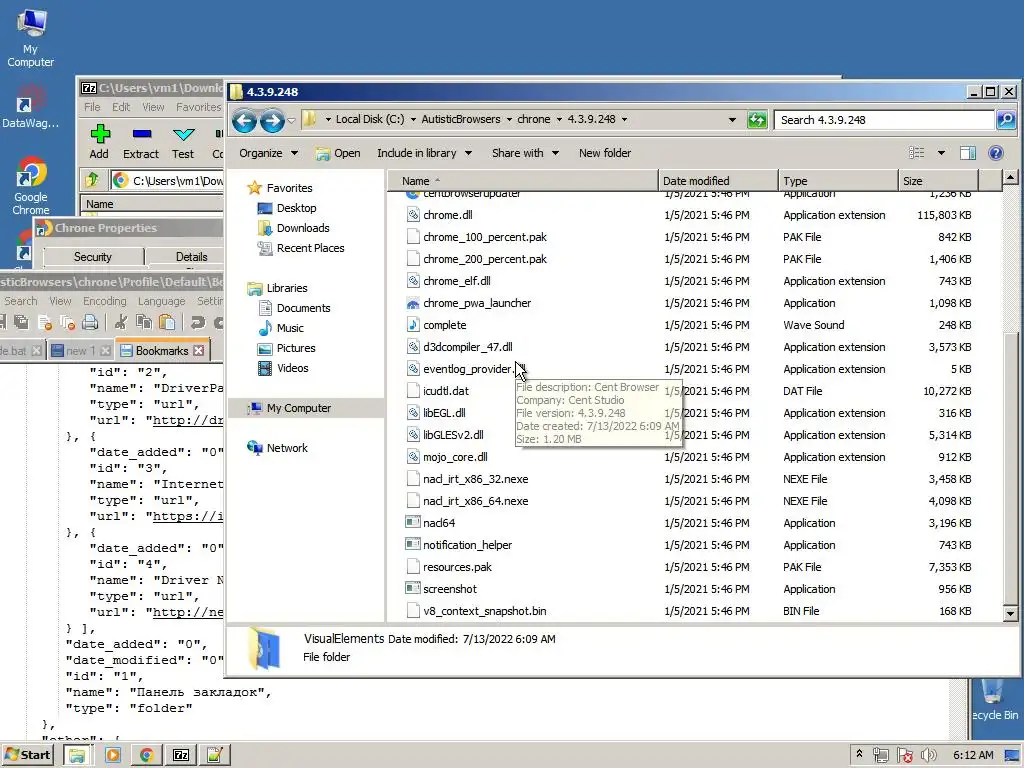Click the Cut scissors icon in Notepad++
The height and width of the screenshot is (768, 1024).
coord(120,322)
